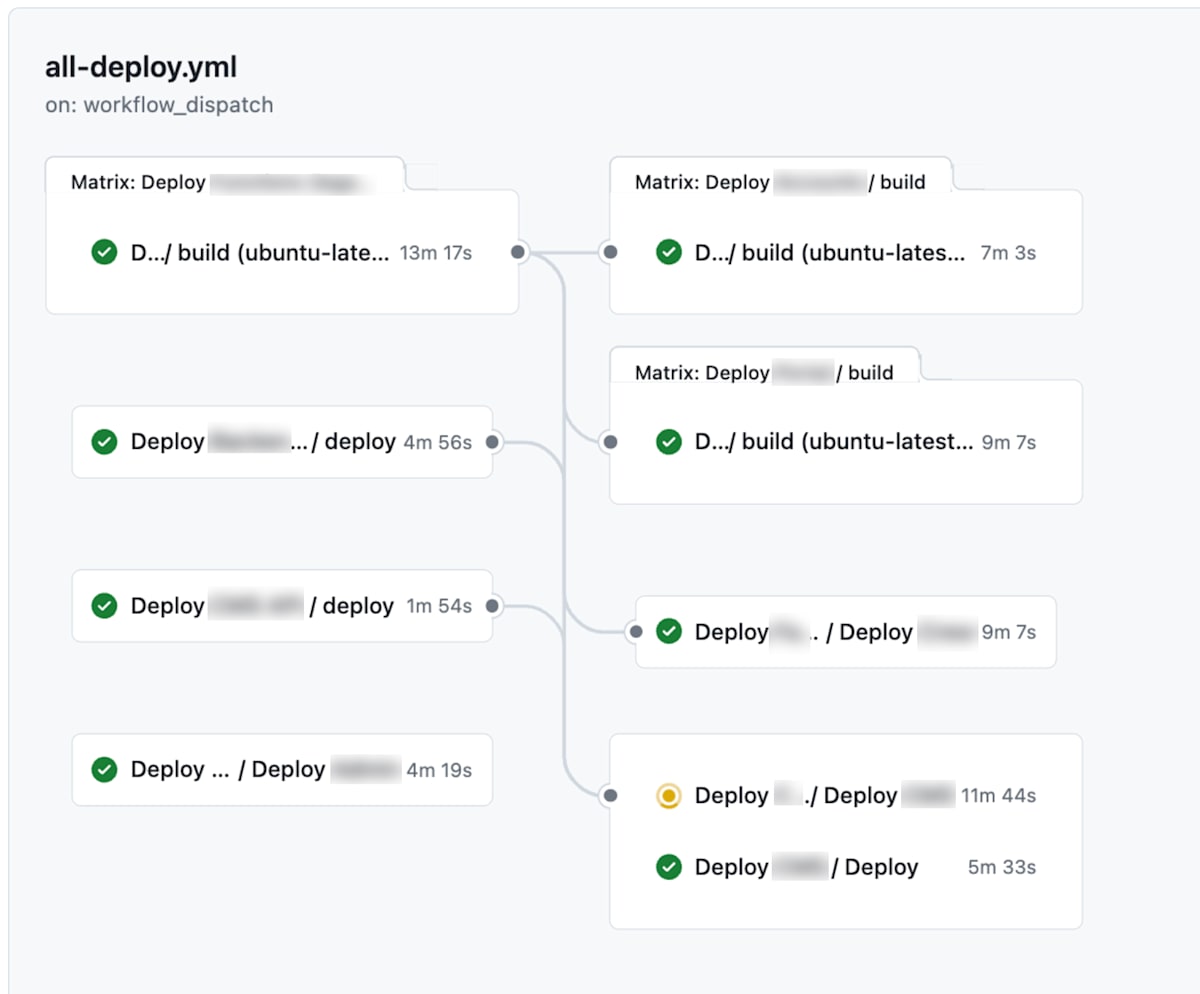Click the 7m 3s duration text
Viewport: 1200px width, 994px height.
pyautogui.click(x=1008, y=253)
